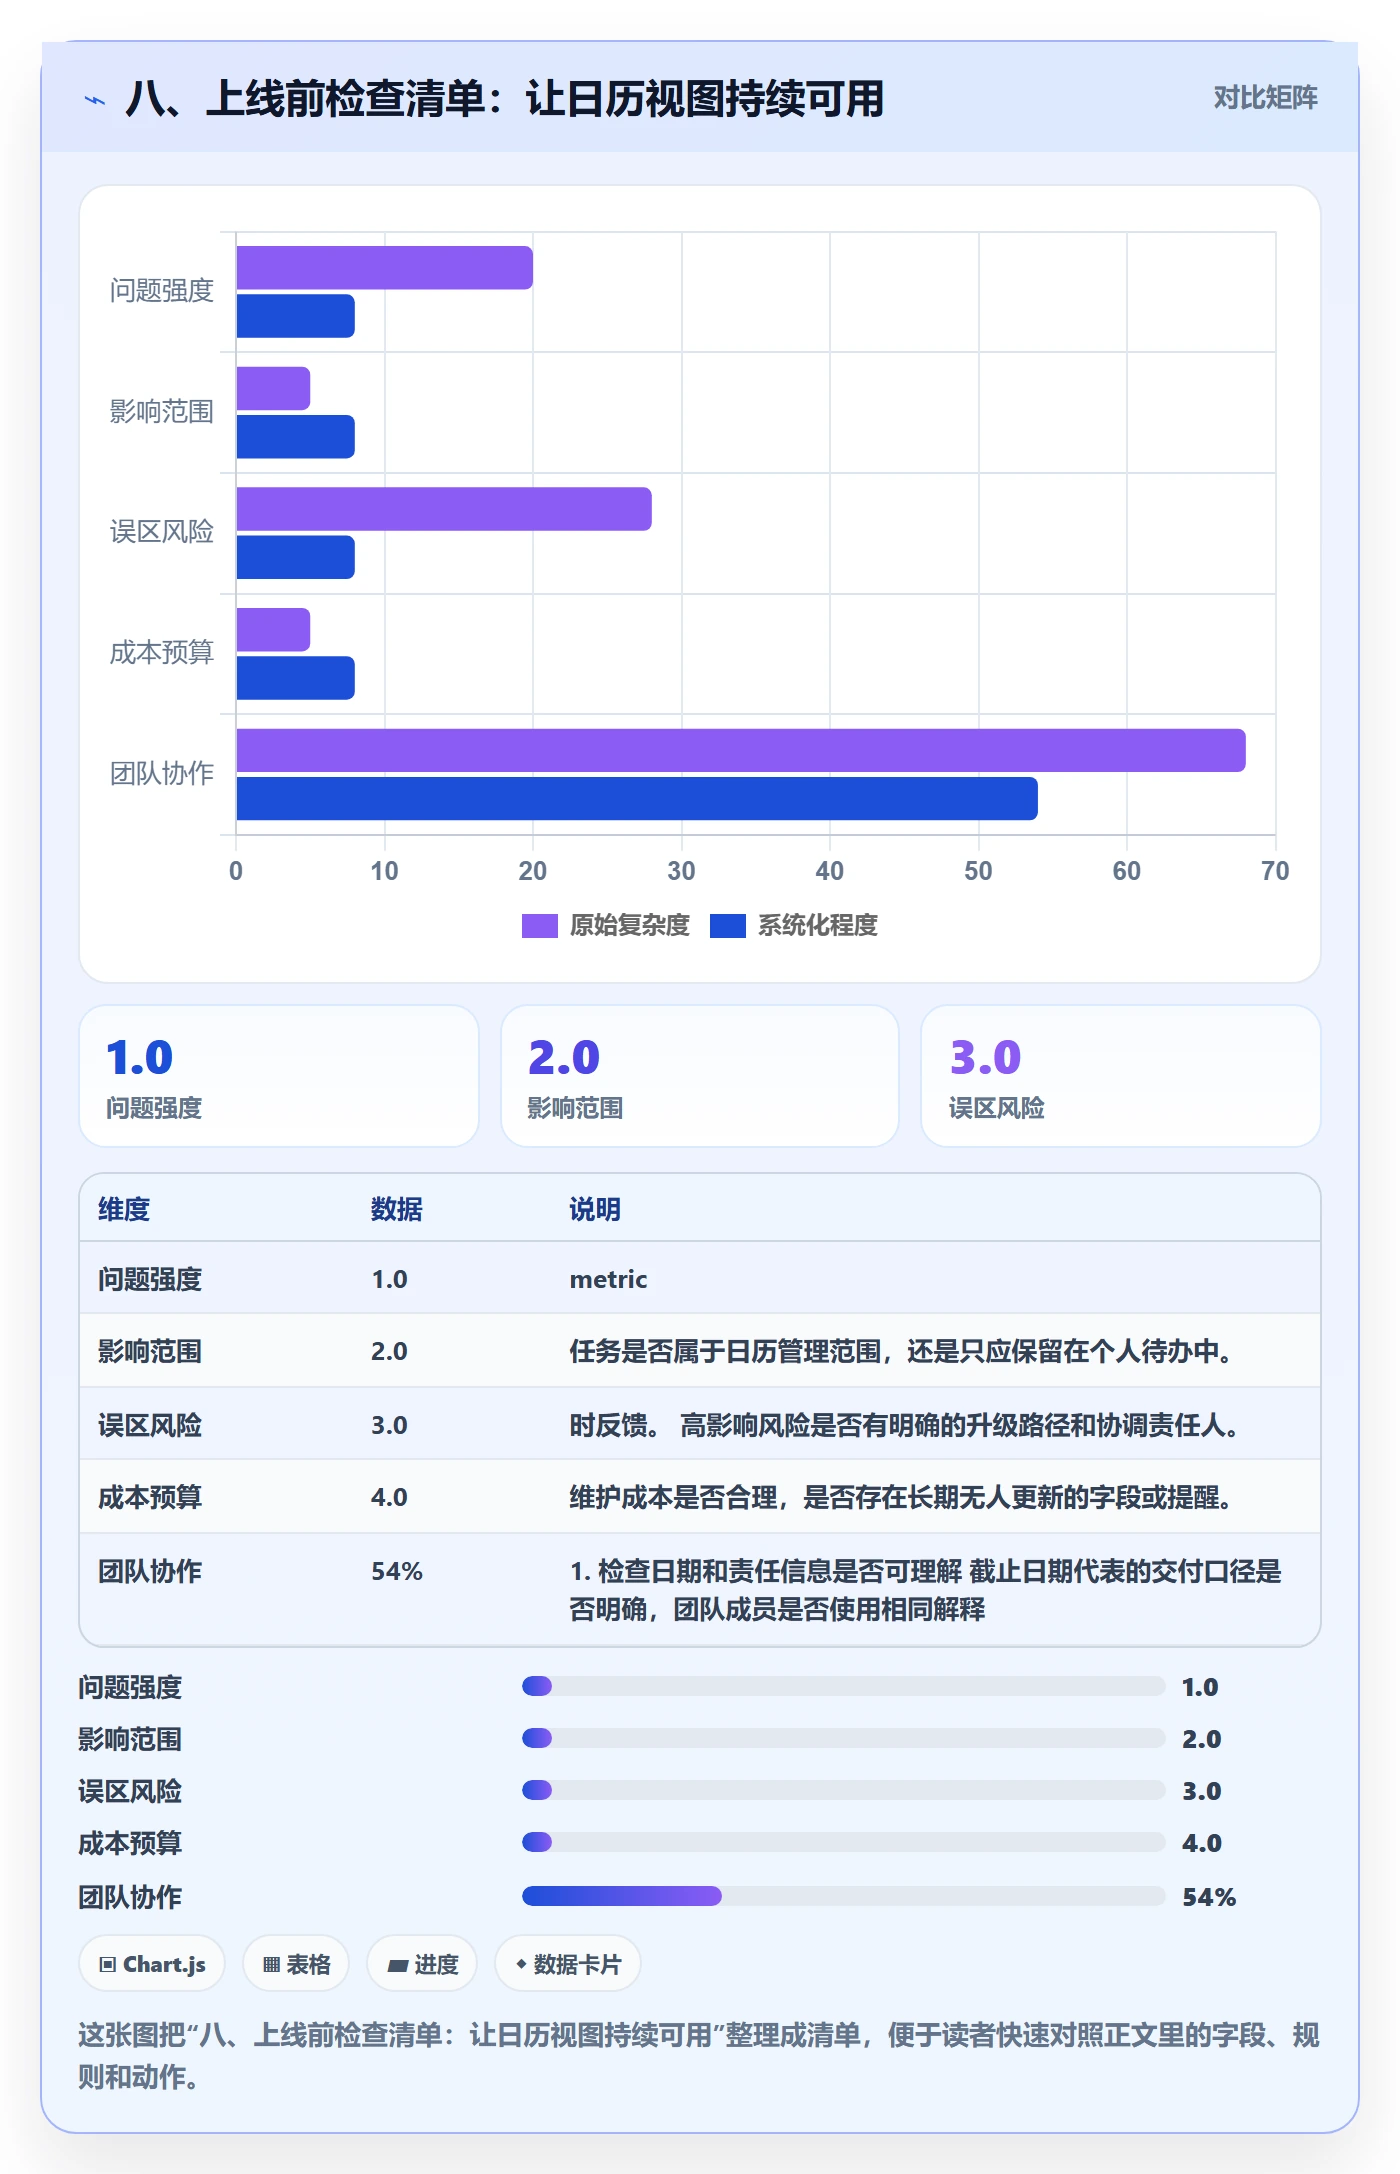
Task: Open the 1.0 问题强度 data card
Action: pos(279,1076)
